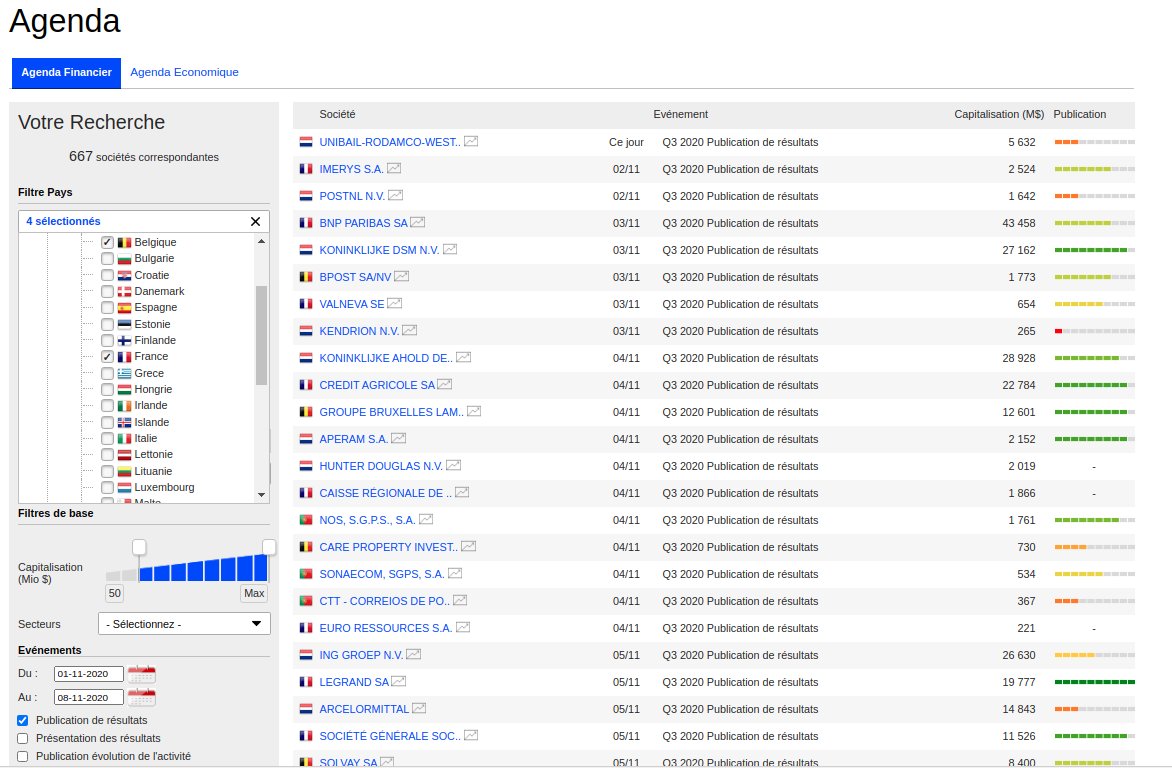Click the minimum capitalisation slider handle
1172x768 pixels.
139,547
